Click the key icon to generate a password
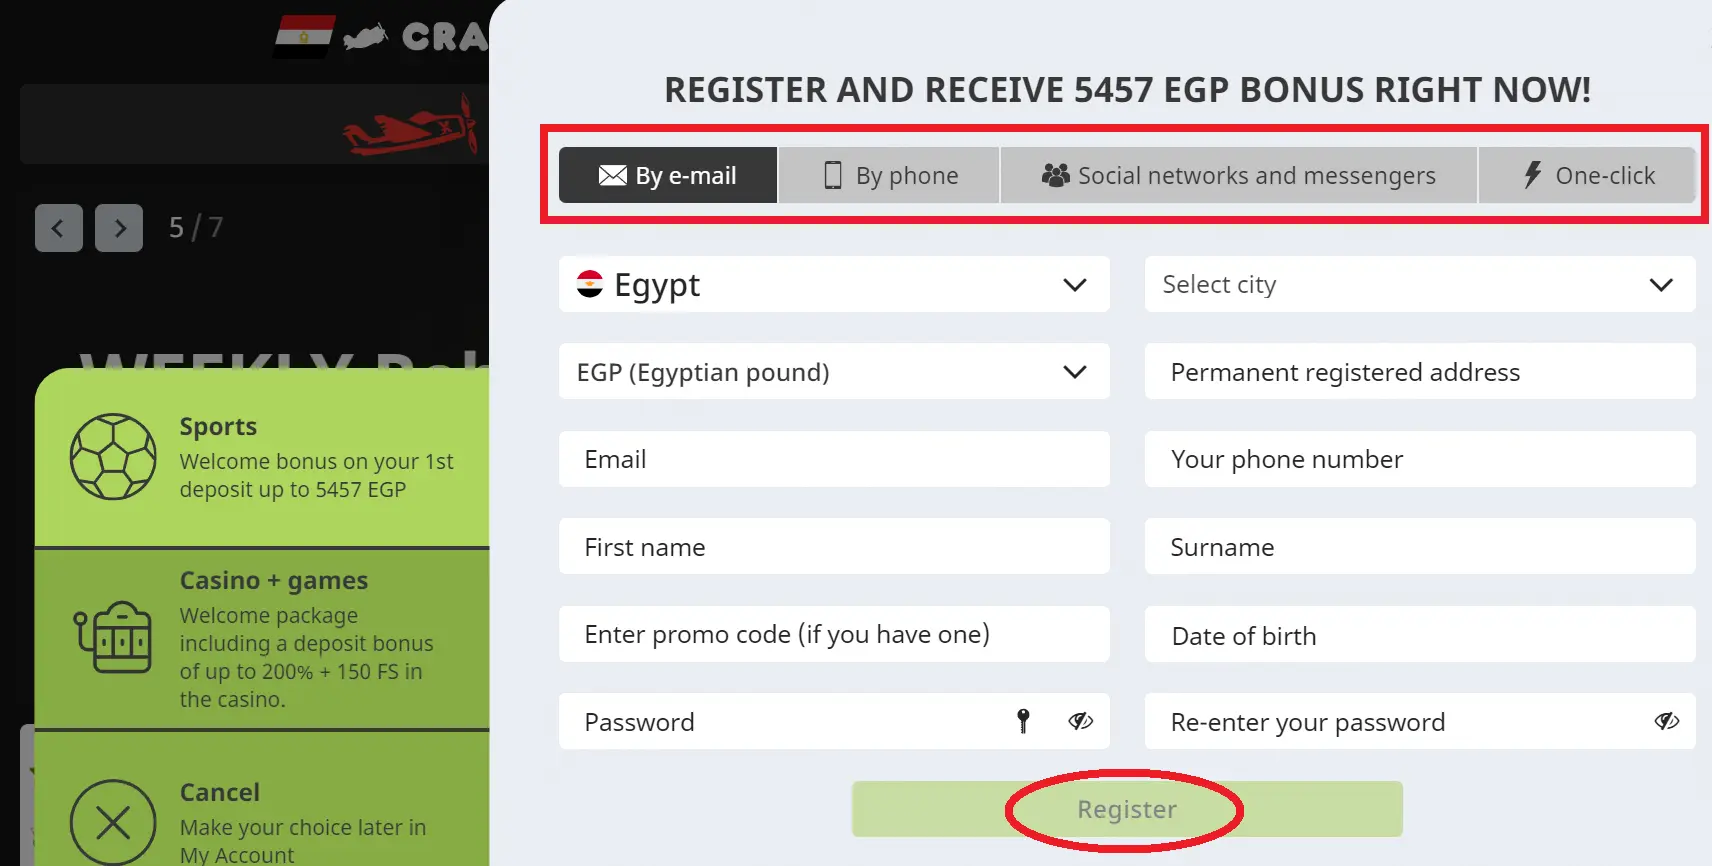1712x866 pixels. [x=1022, y=721]
